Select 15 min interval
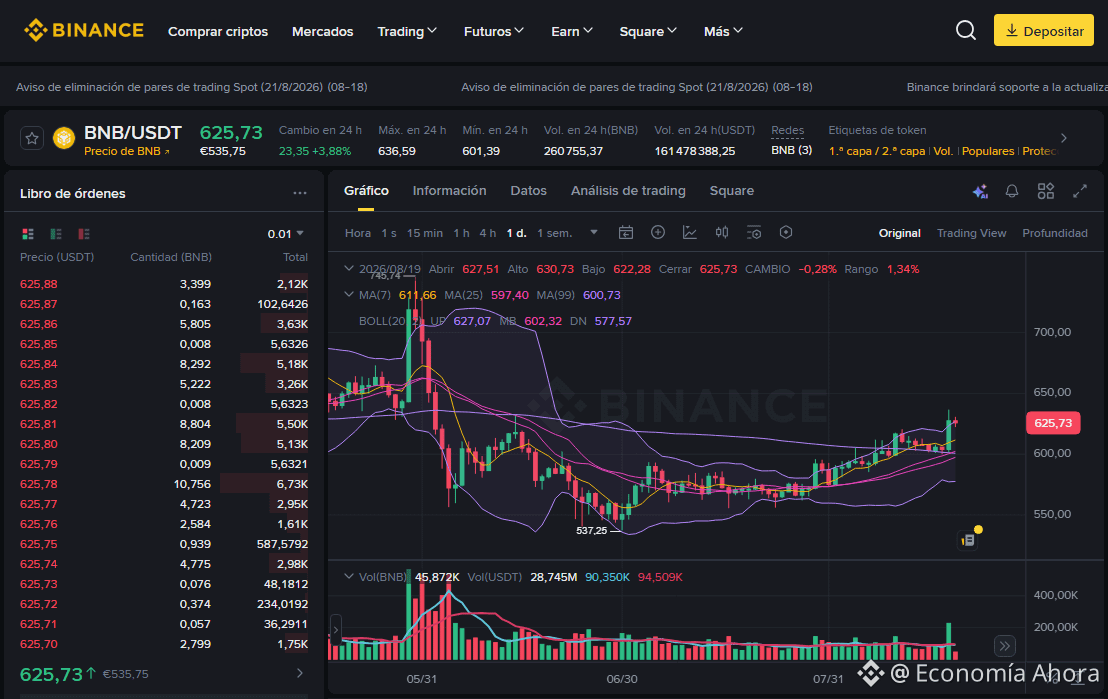 425,233
